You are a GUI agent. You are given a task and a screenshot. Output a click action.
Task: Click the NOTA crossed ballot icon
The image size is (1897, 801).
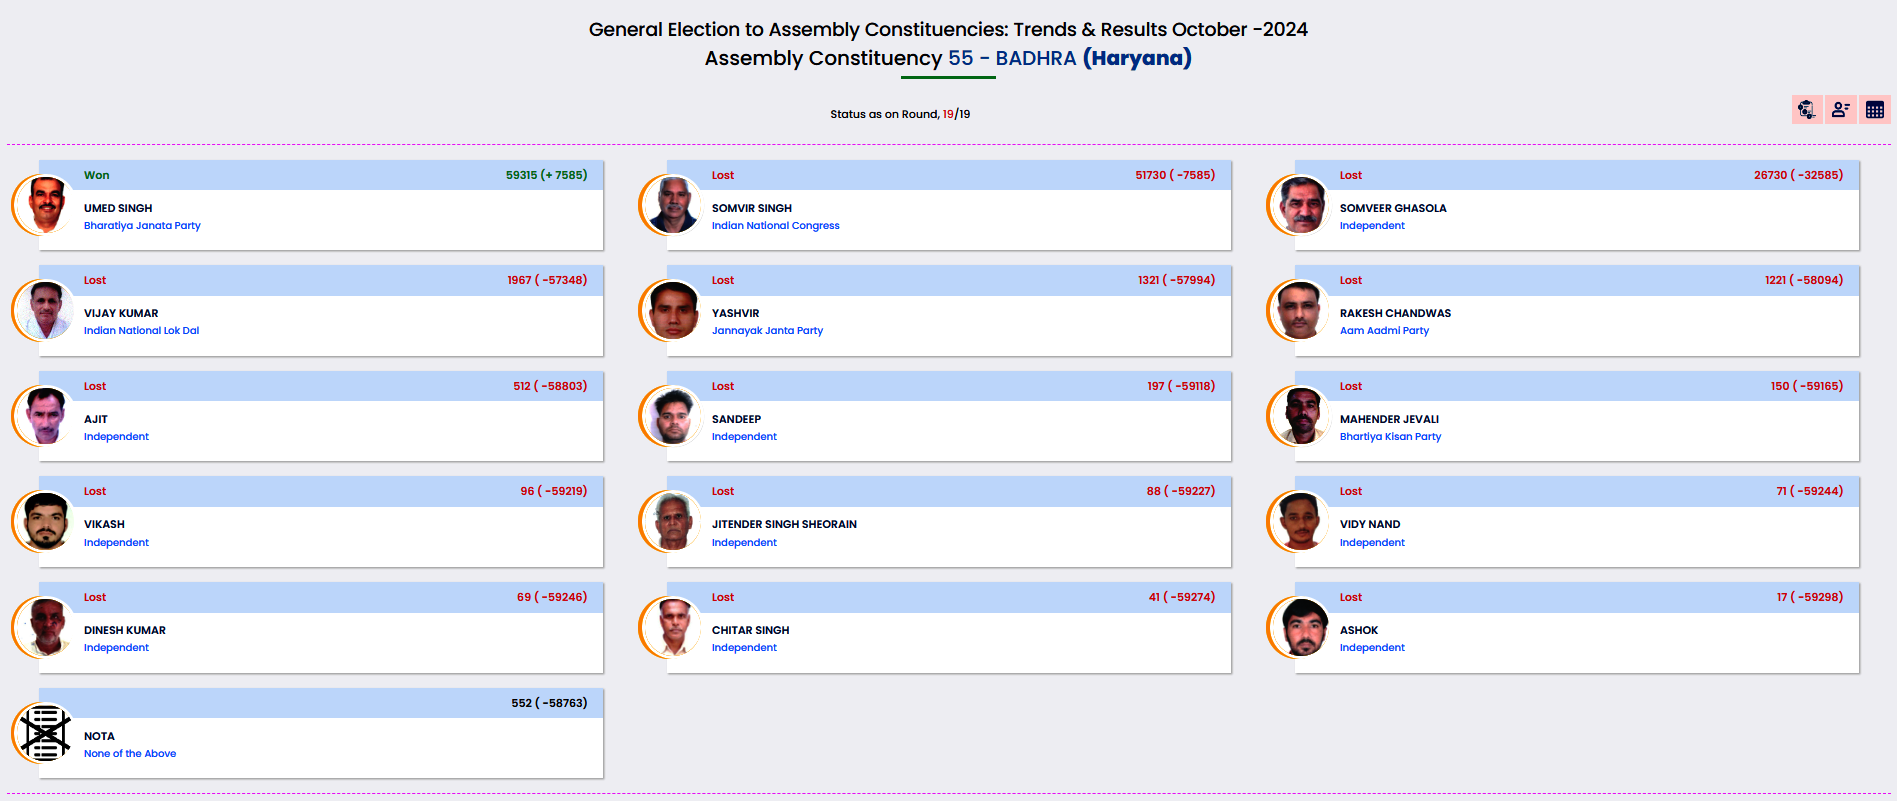(45, 733)
